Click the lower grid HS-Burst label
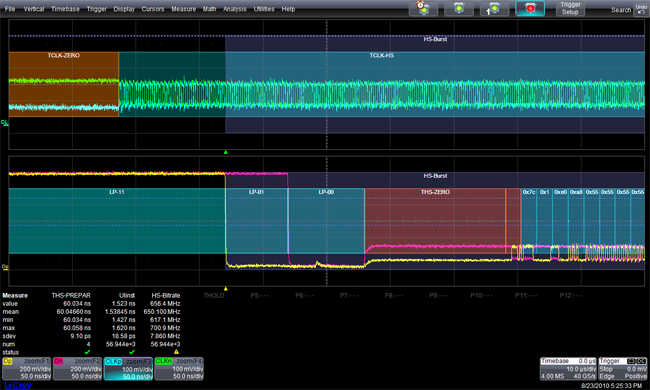The width and height of the screenshot is (650, 390). 435,176
